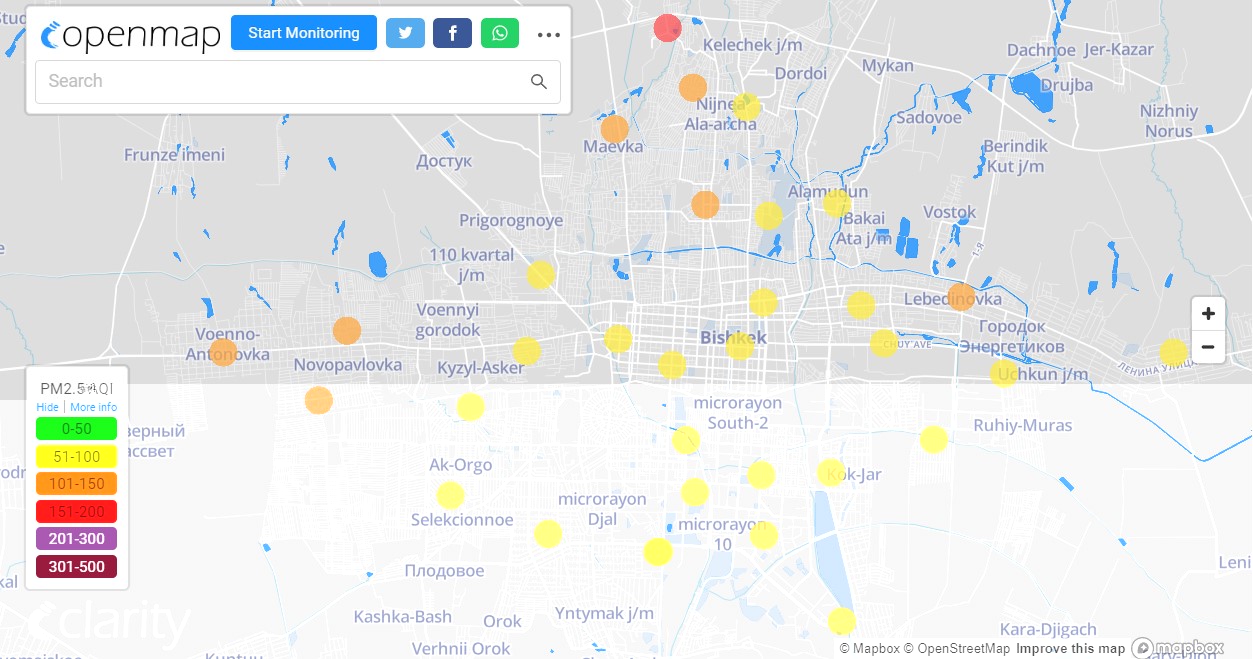Click the green 0-50 legend swatch
Viewport: 1253px width, 659px height.
click(76, 429)
